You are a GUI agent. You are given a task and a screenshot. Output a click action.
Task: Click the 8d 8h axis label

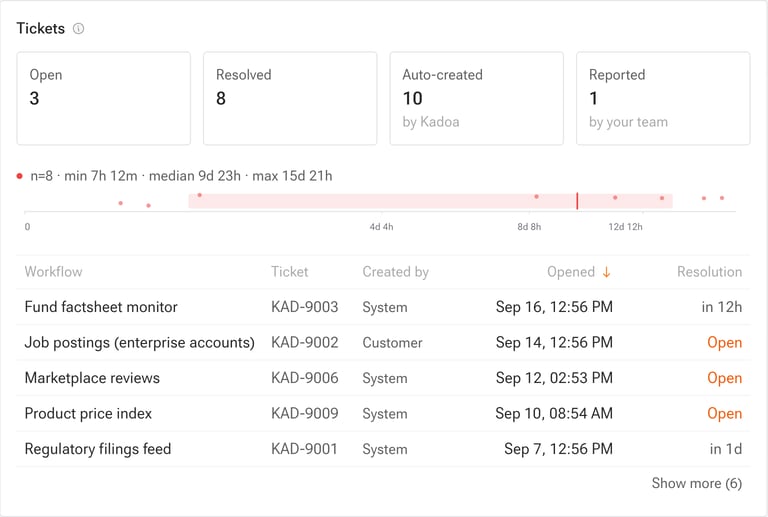click(529, 227)
